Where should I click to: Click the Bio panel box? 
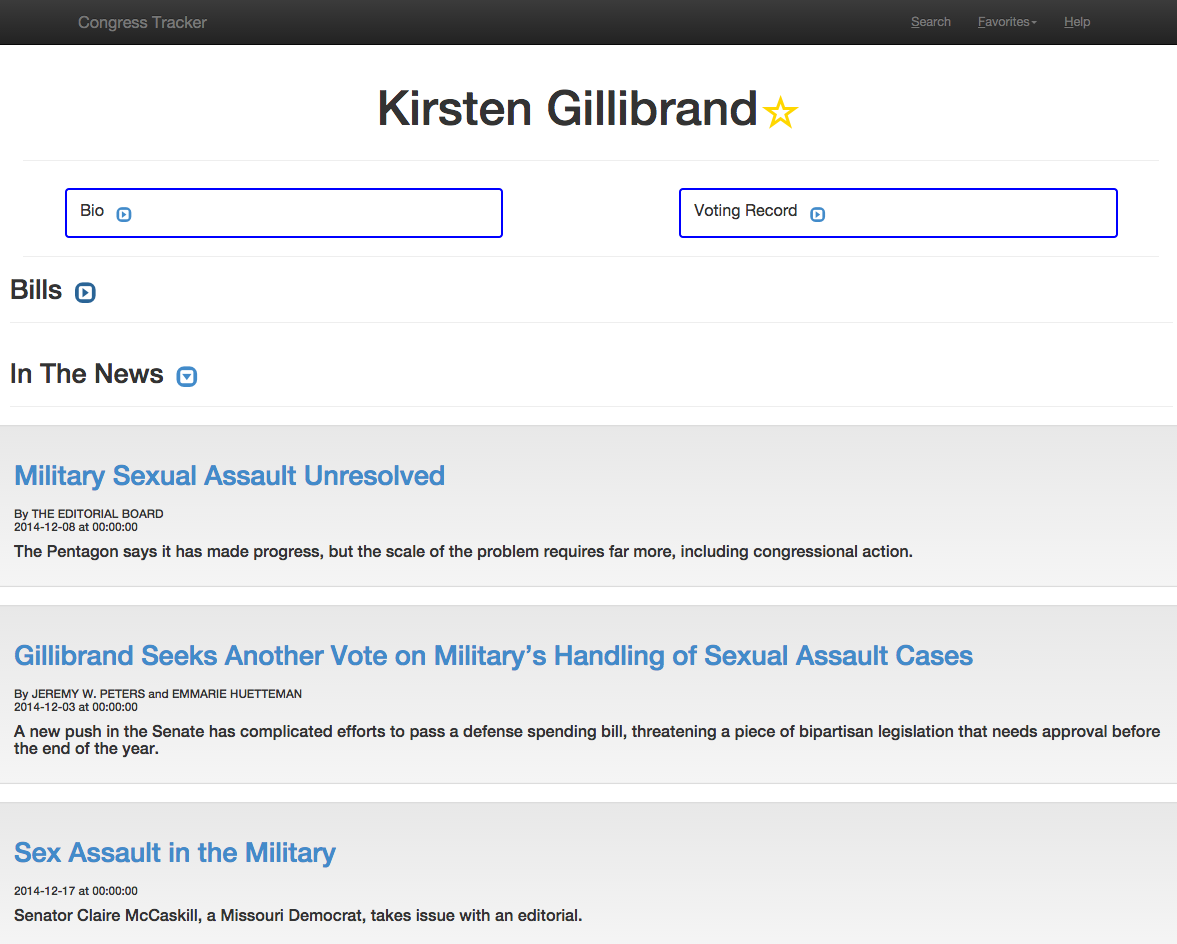click(x=284, y=213)
